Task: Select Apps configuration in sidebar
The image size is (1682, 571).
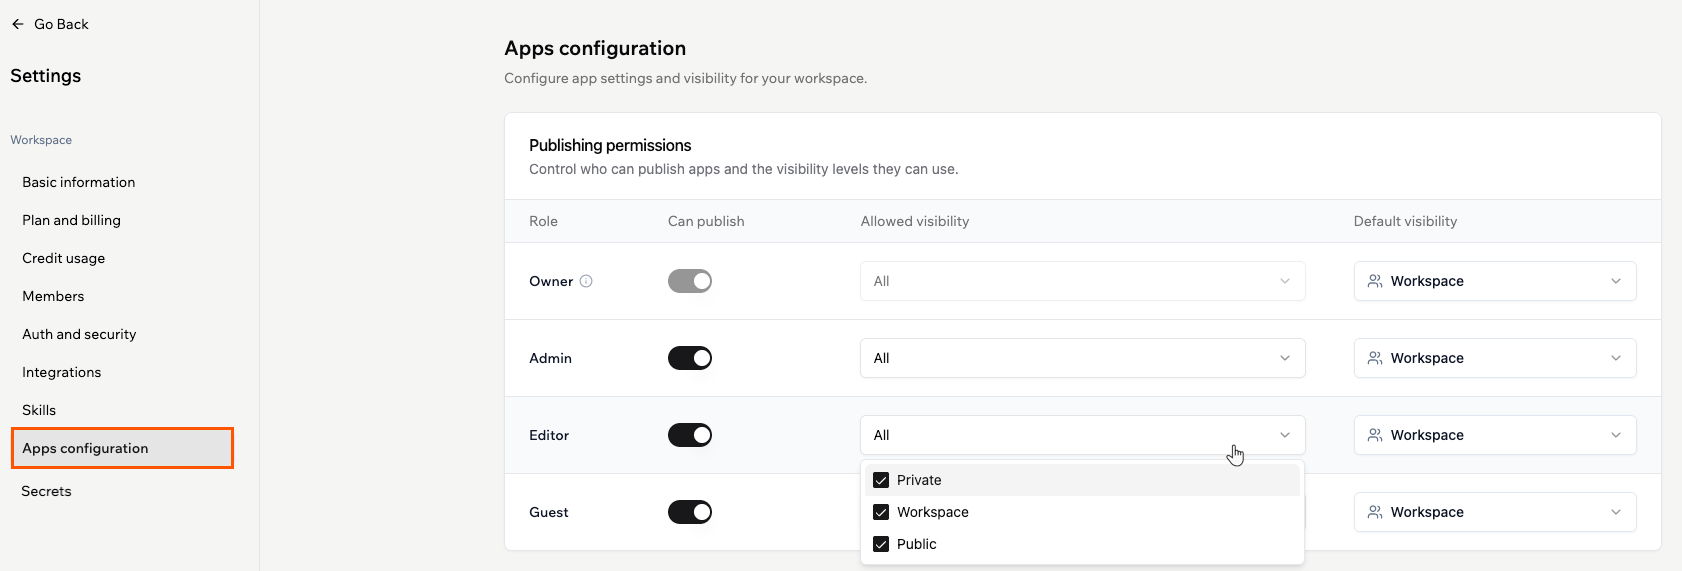Action: (x=122, y=448)
